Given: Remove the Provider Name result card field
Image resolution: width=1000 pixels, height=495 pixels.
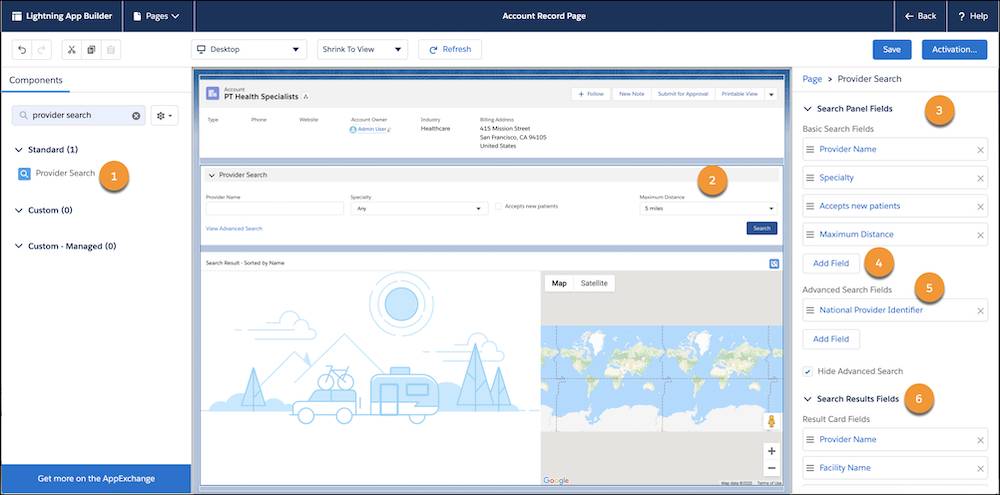Looking at the screenshot, I should [x=980, y=440].
